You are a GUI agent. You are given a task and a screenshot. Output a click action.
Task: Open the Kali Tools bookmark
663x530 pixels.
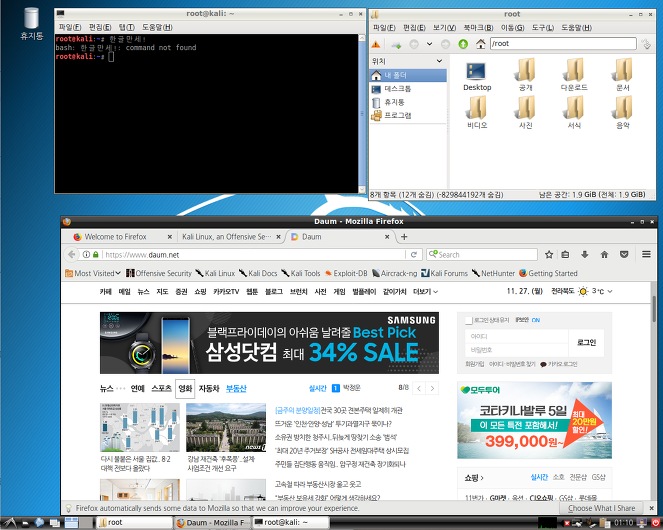click(301, 273)
